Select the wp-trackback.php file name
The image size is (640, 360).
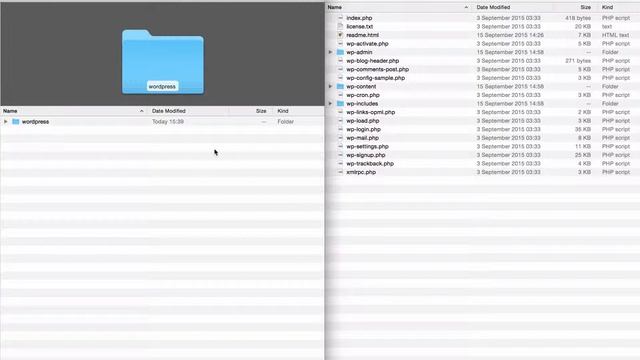click(370, 164)
